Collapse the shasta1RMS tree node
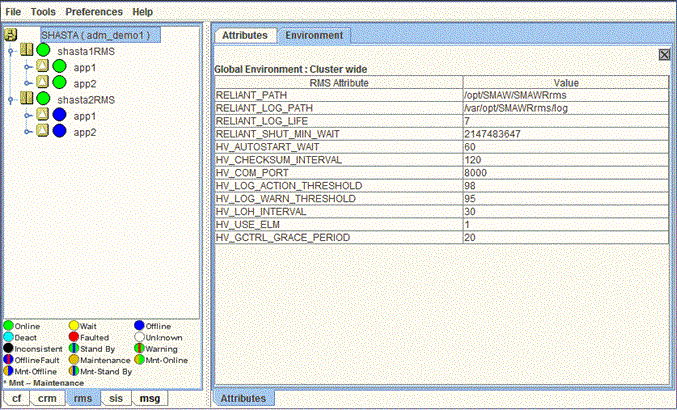 (11, 50)
